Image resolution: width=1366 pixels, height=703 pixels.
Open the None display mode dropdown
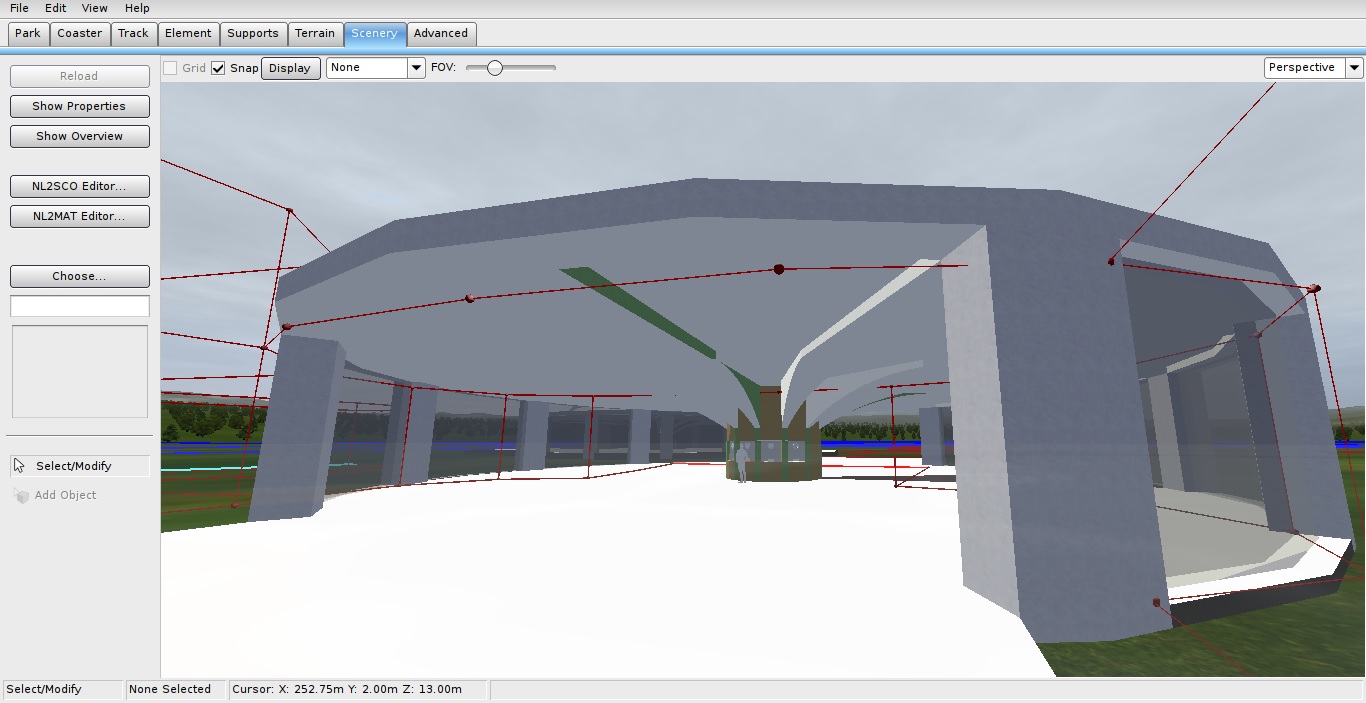[376, 68]
